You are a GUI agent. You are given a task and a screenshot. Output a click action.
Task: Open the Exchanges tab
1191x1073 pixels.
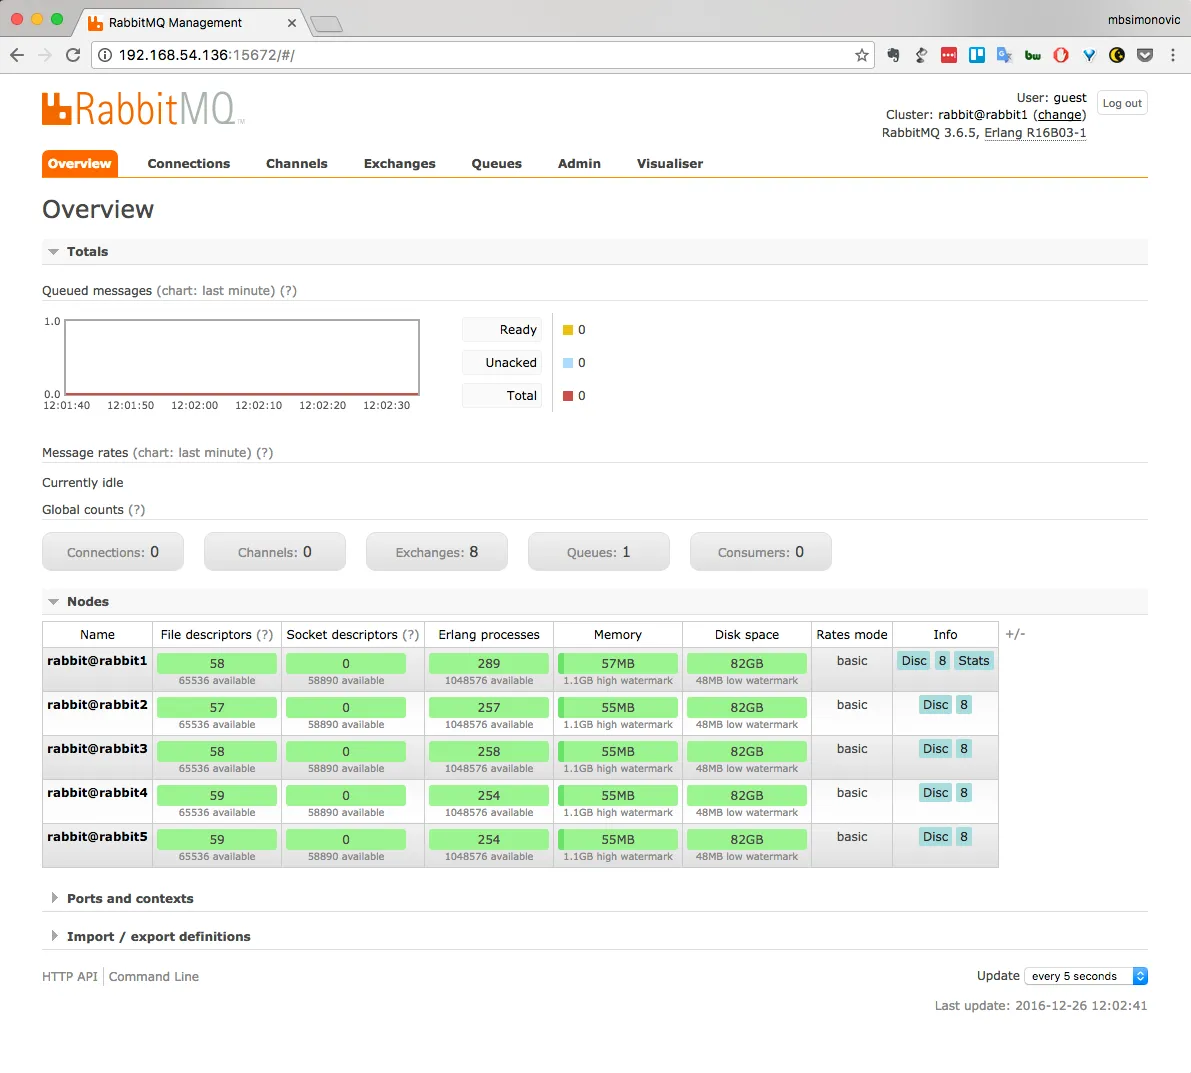pos(400,163)
